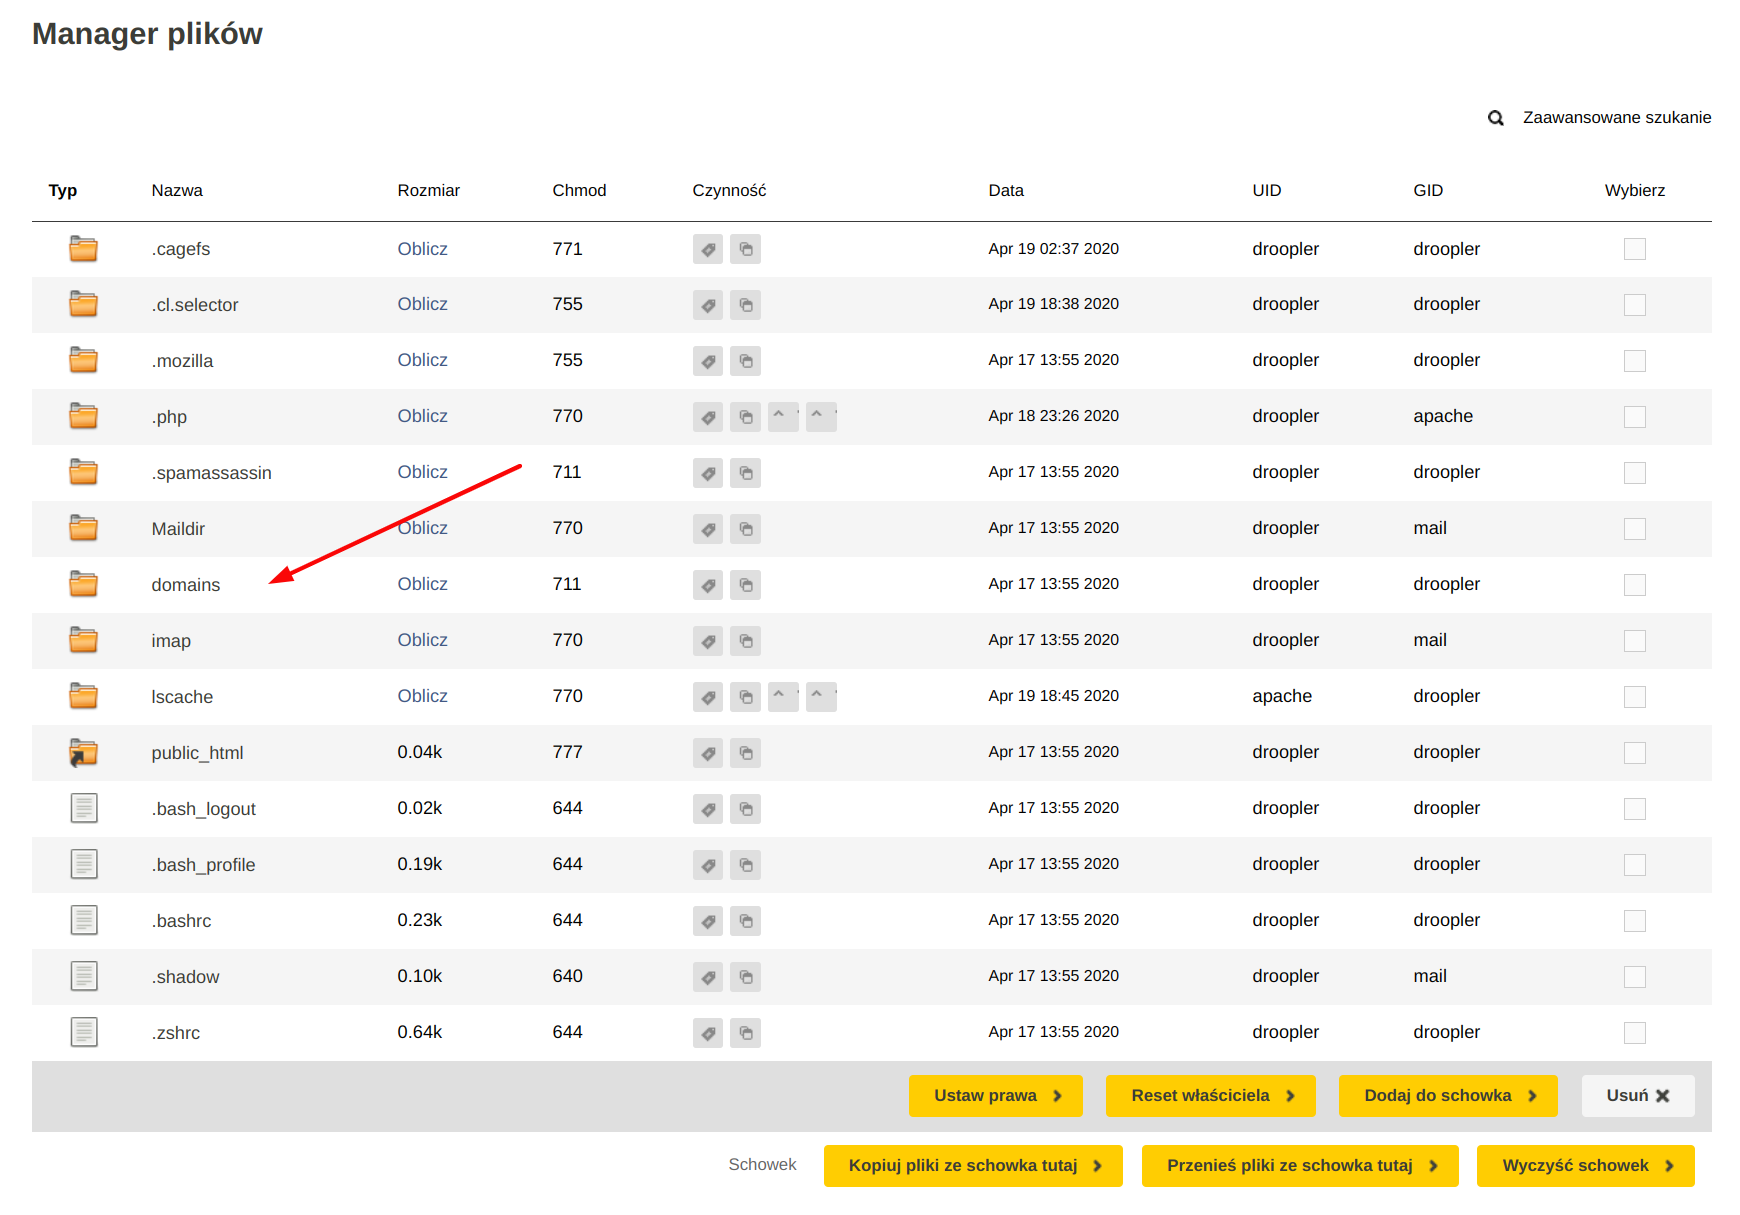Click the copy icon for .mozilla
The height and width of the screenshot is (1215, 1740).
[745, 361]
